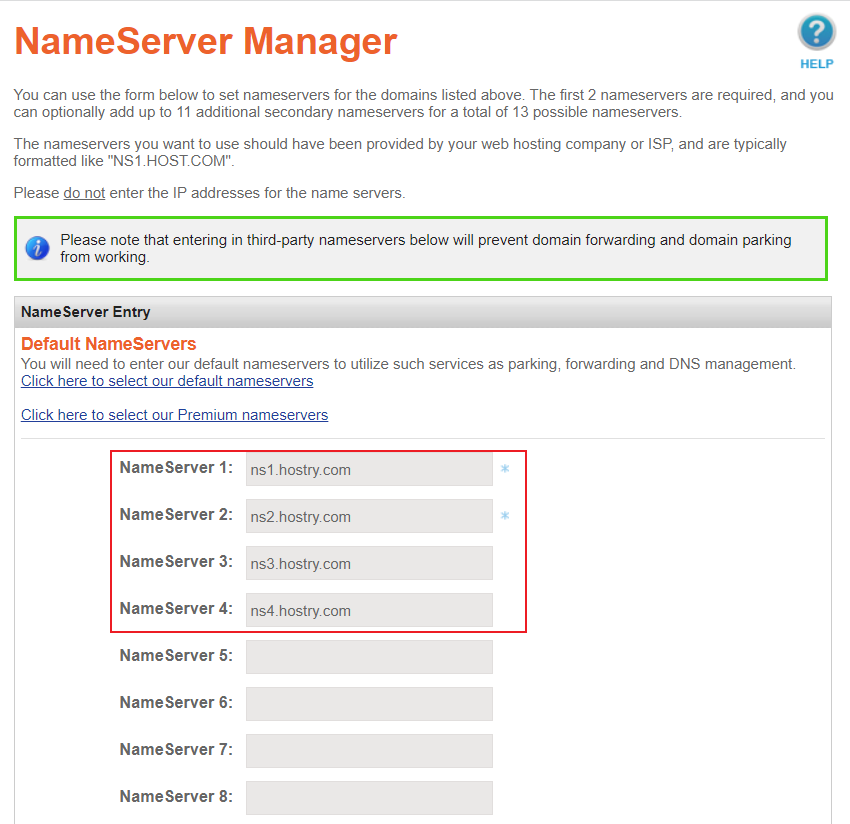
Task: Click the 'NameServer 2:' label
Action: click(176, 514)
